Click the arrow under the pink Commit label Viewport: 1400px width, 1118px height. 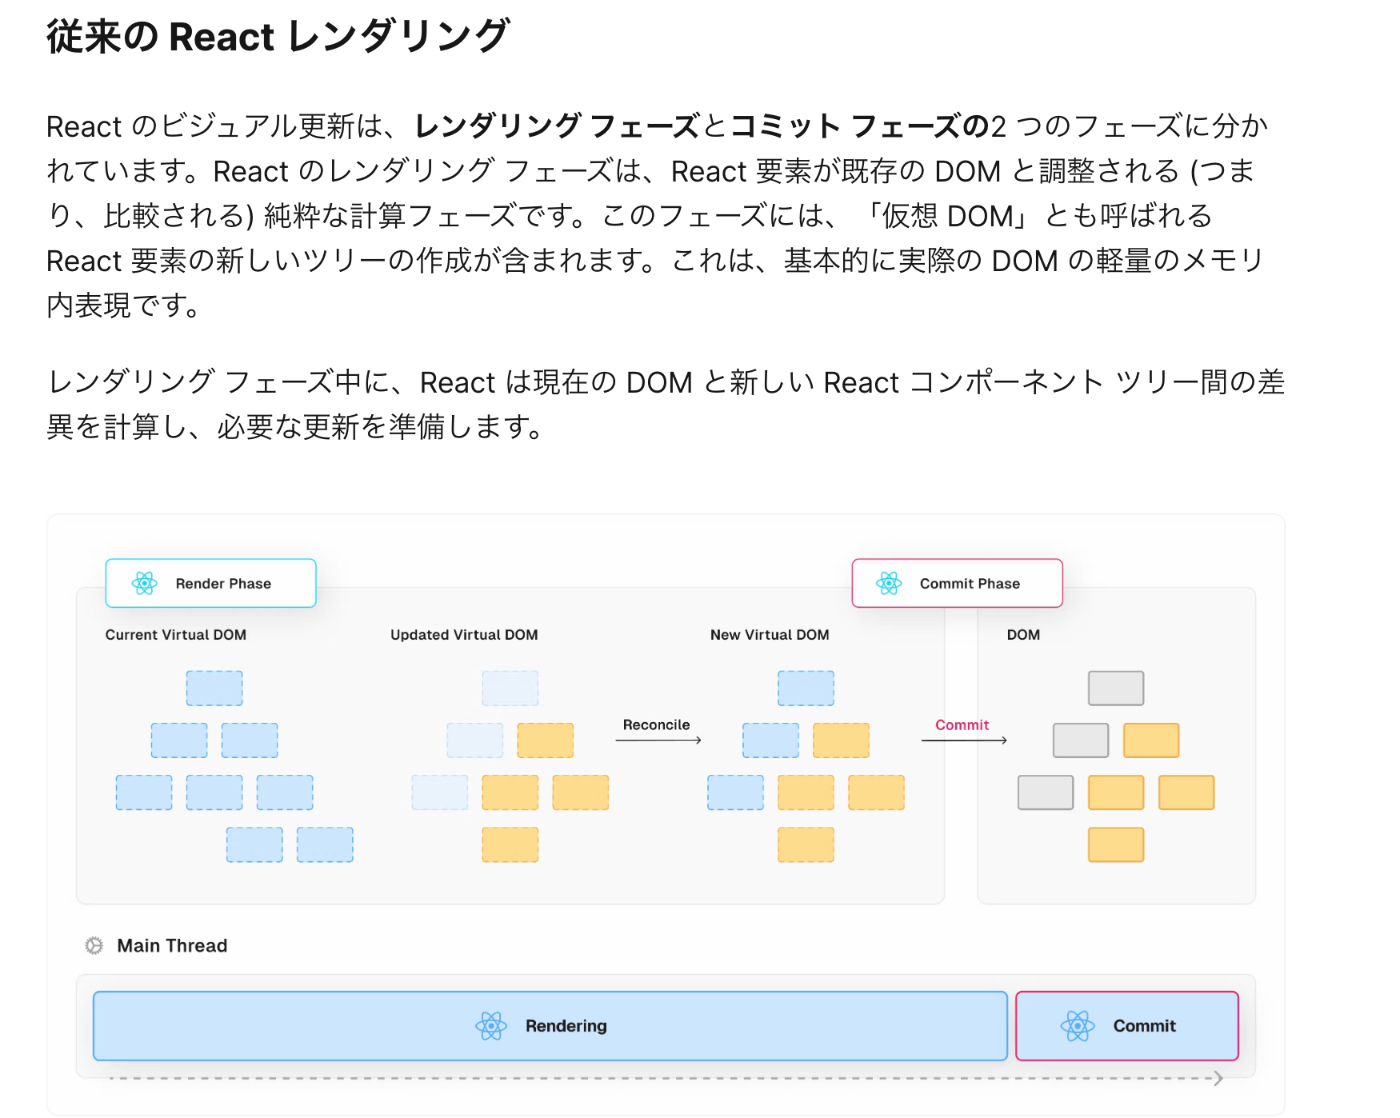coord(964,740)
